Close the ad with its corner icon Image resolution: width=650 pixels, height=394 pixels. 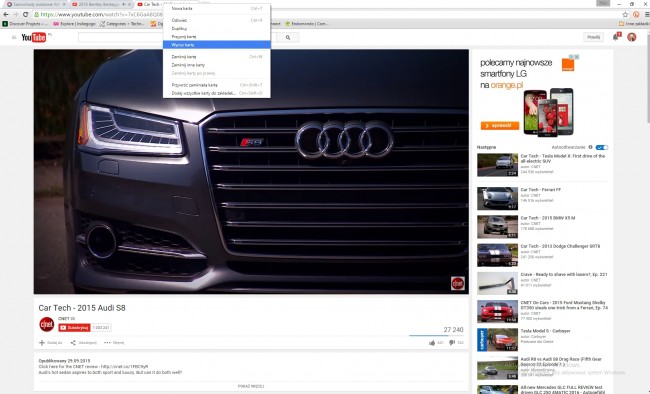576,56
